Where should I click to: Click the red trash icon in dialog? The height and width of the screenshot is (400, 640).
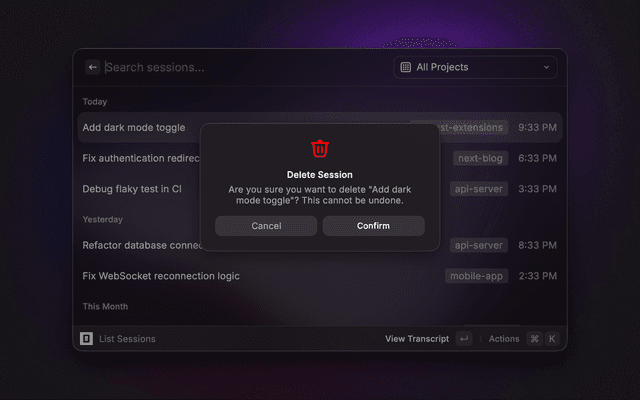point(320,148)
